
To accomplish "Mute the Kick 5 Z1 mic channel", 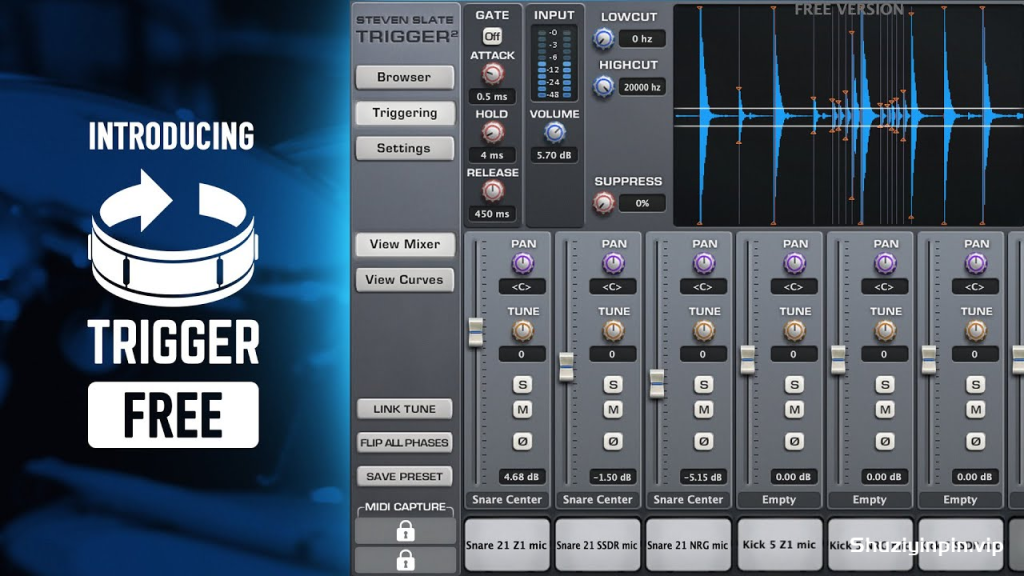I will click(x=794, y=410).
